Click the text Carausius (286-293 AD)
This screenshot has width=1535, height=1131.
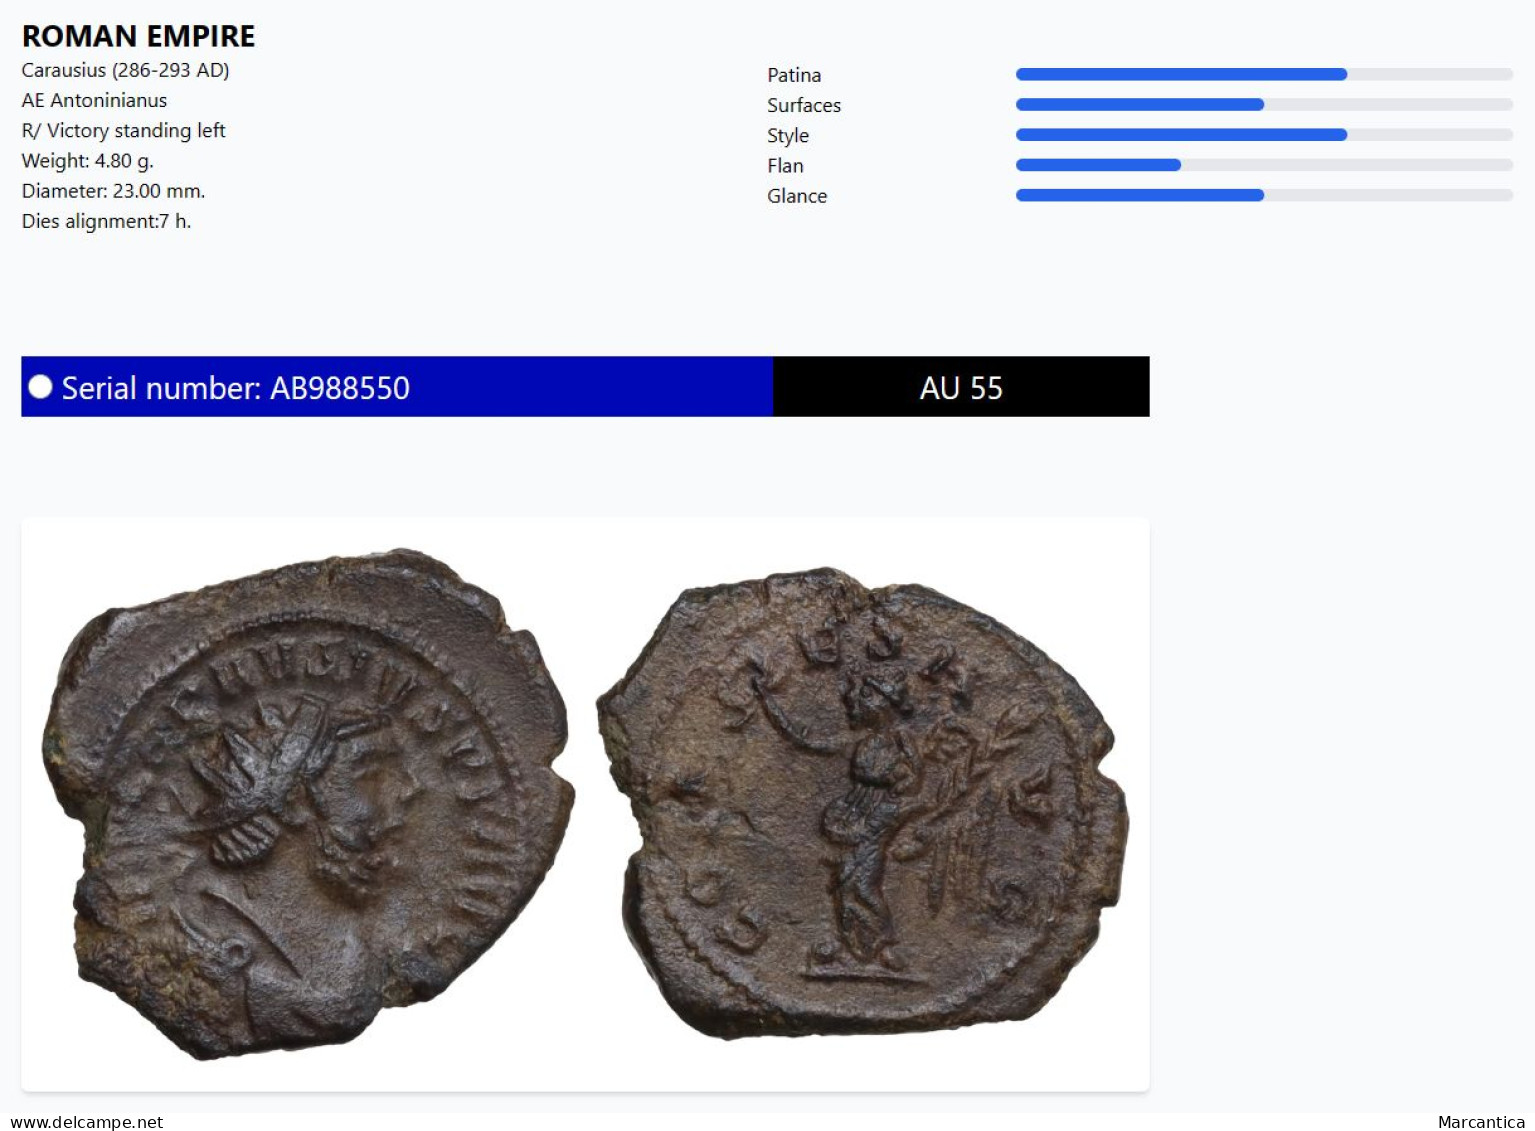[126, 70]
